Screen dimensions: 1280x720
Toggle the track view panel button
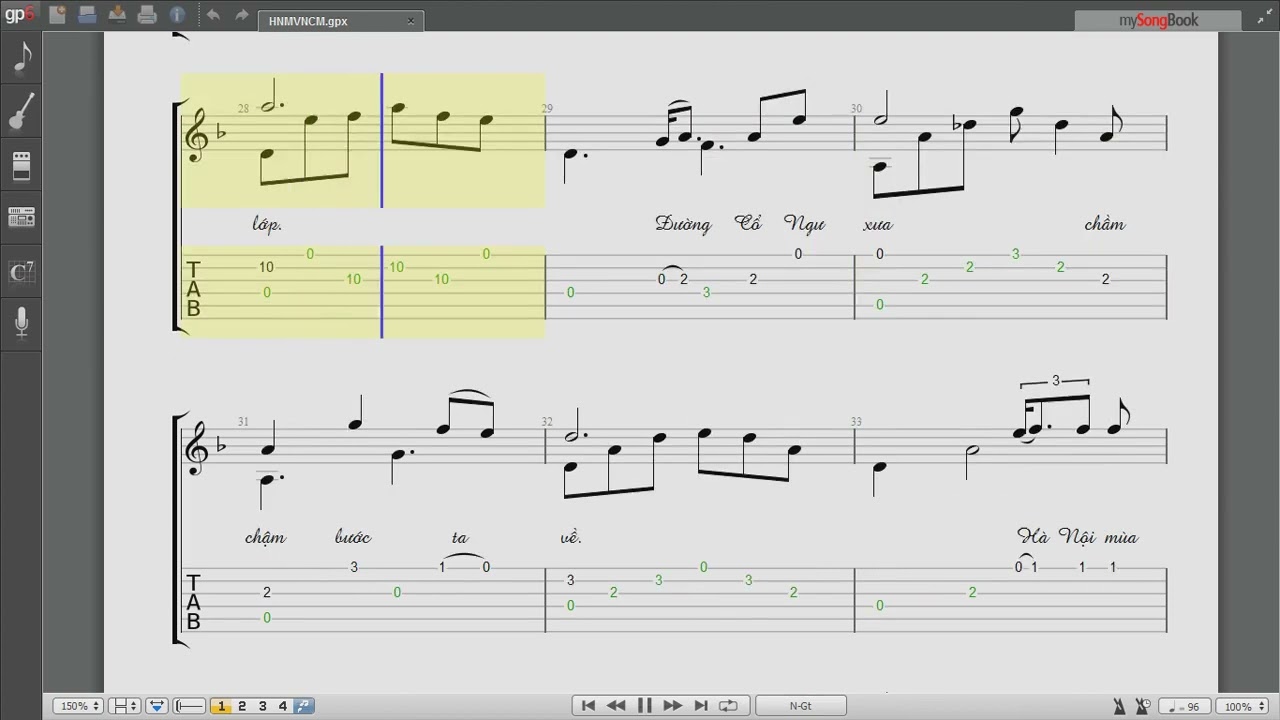click(157, 706)
